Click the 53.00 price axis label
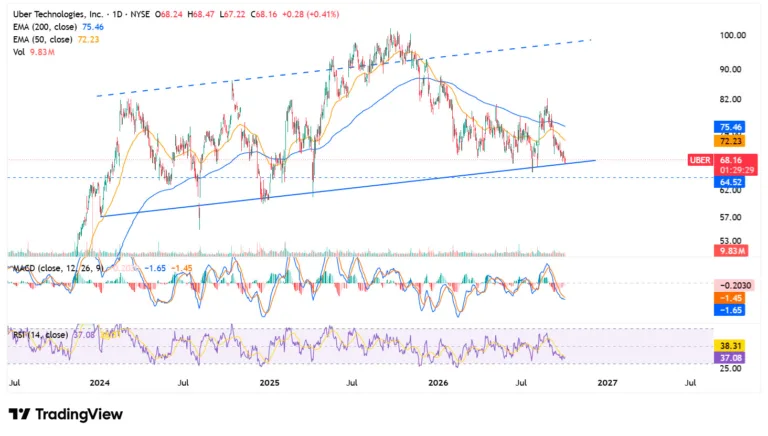The height and width of the screenshot is (436, 768). (x=730, y=241)
